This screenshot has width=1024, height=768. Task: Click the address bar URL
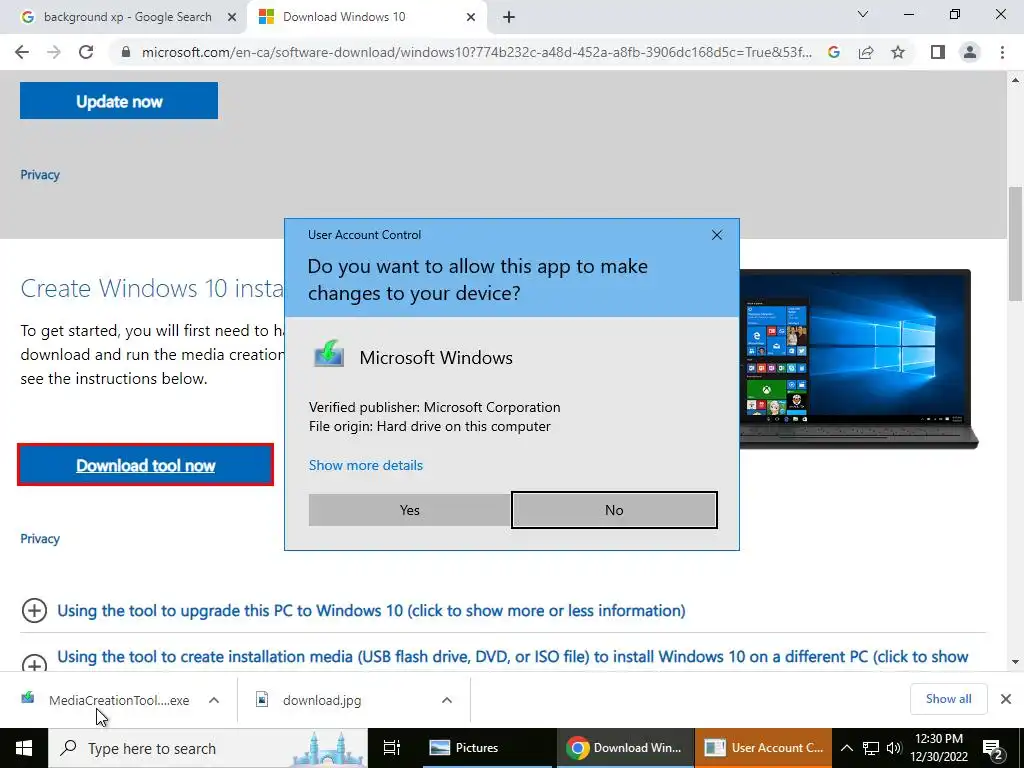point(477,52)
